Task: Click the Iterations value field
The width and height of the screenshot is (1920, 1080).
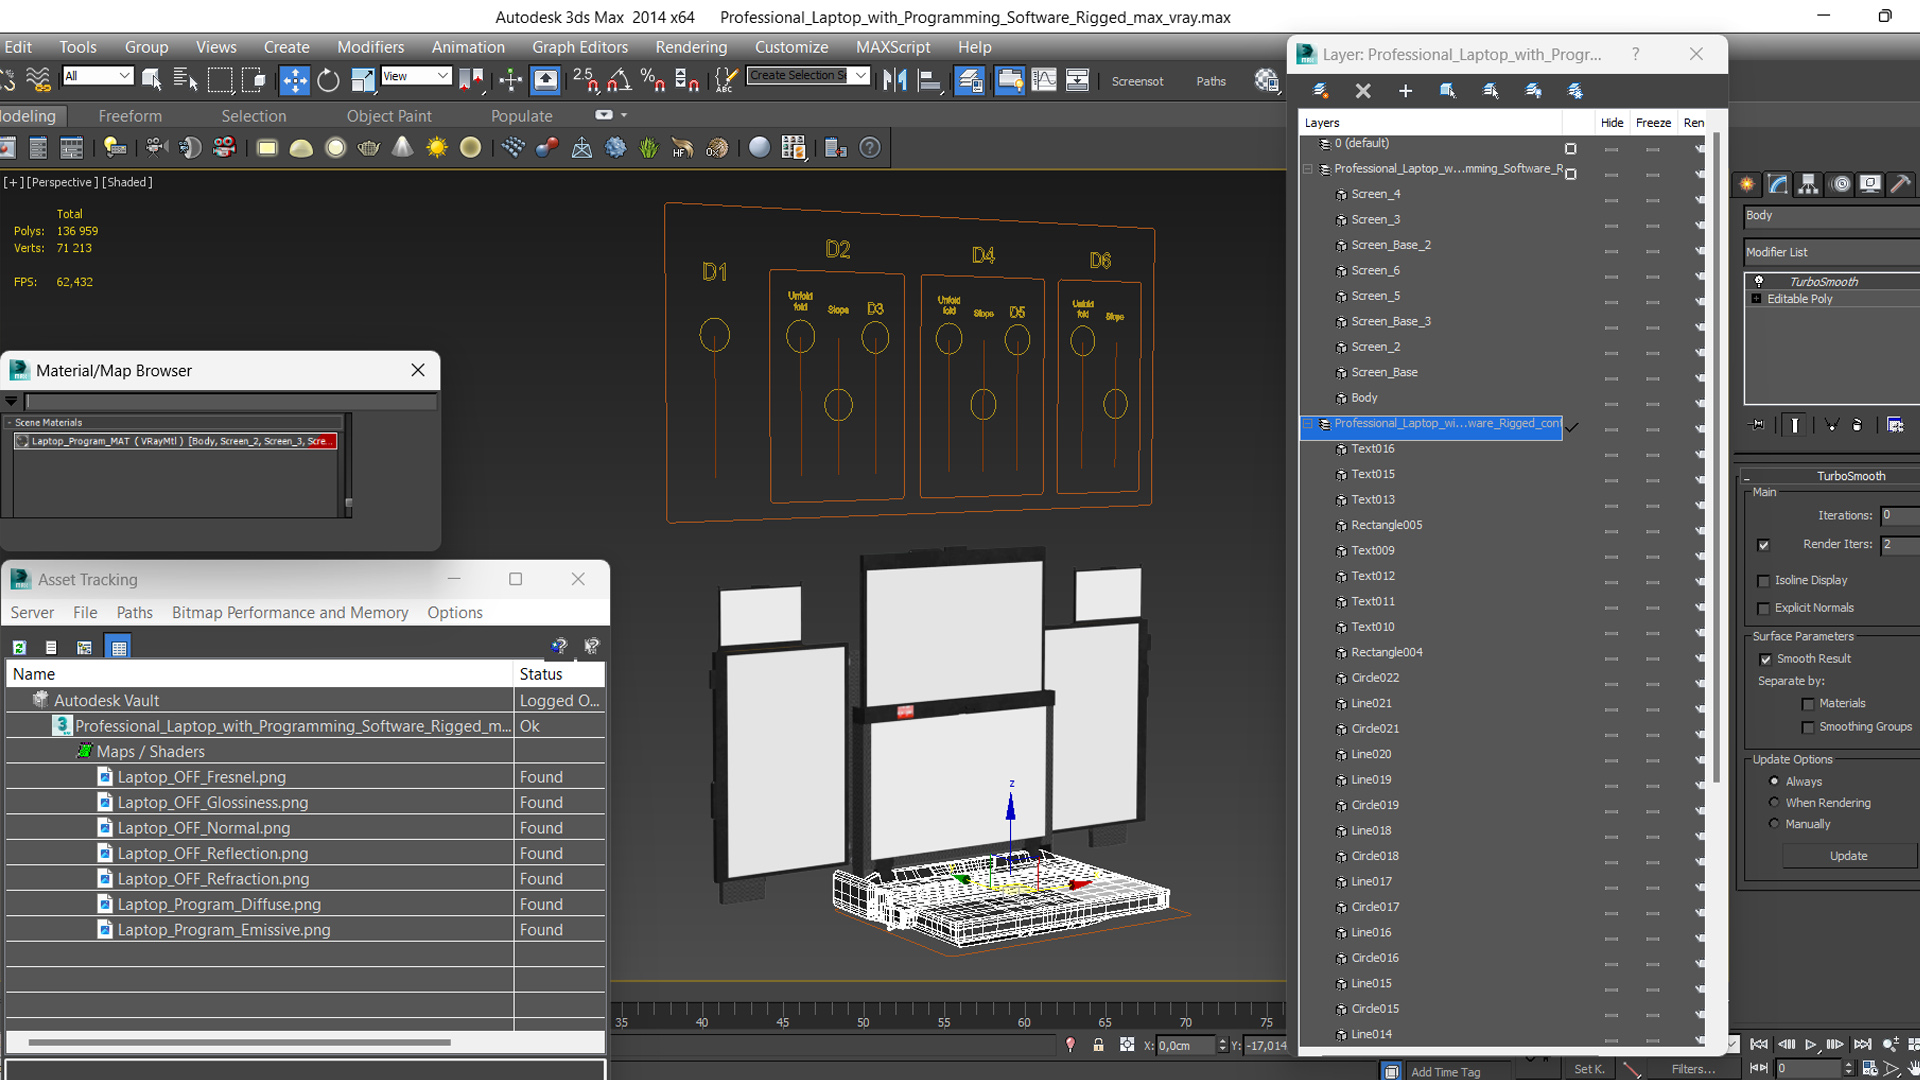Action: (x=1899, y=516)
